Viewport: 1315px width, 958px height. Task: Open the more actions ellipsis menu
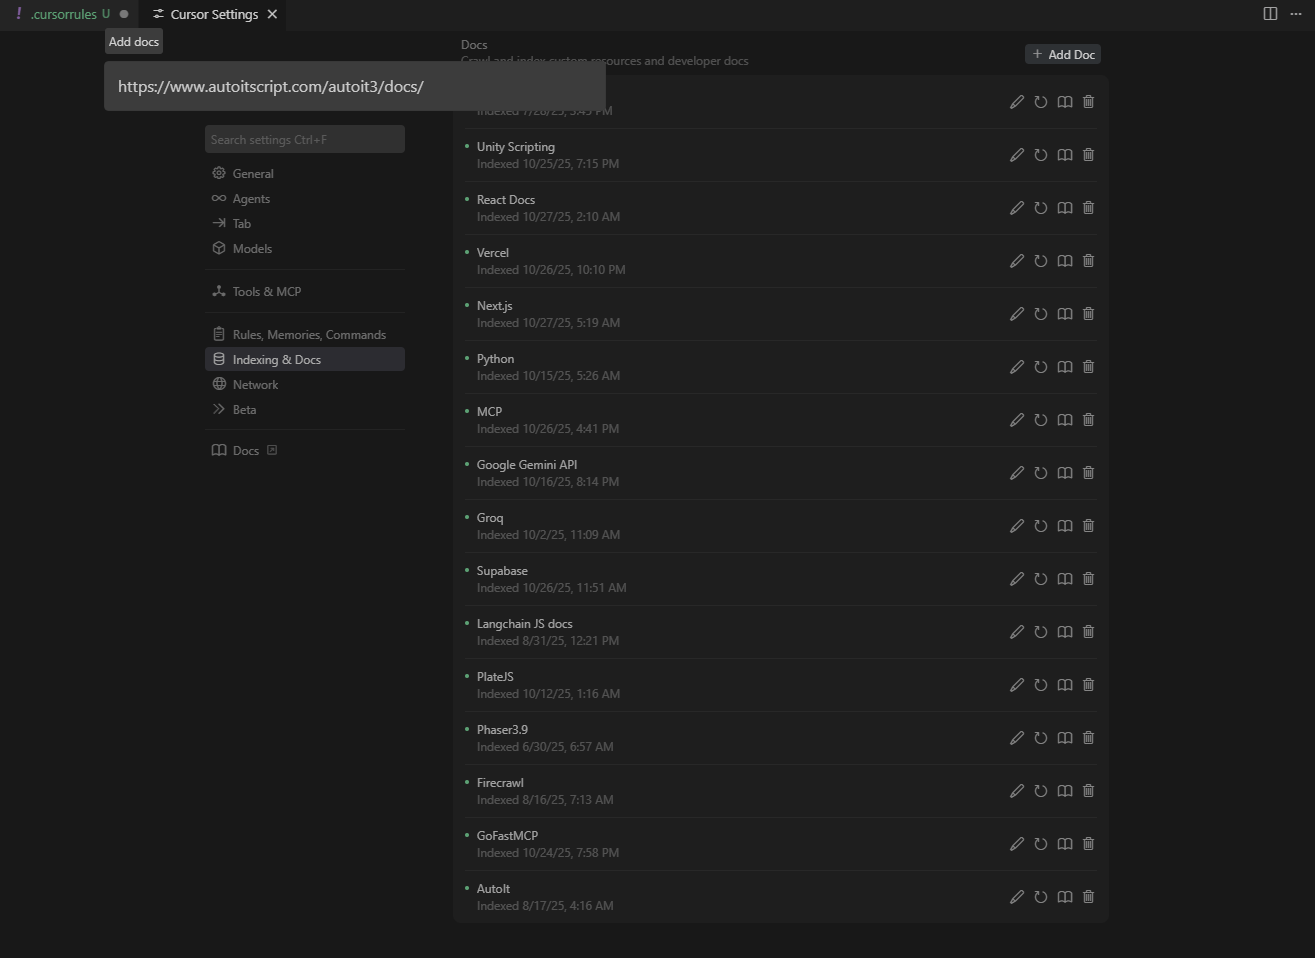click(x=1296, y=14)
